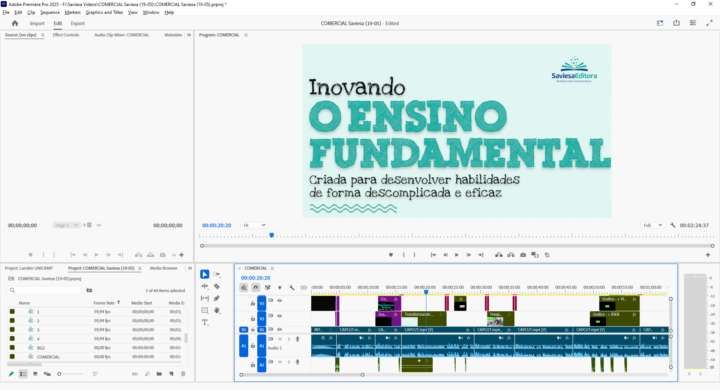Click Program Monitor scrubber playhead
720x390 pixels.
(272, 235)
